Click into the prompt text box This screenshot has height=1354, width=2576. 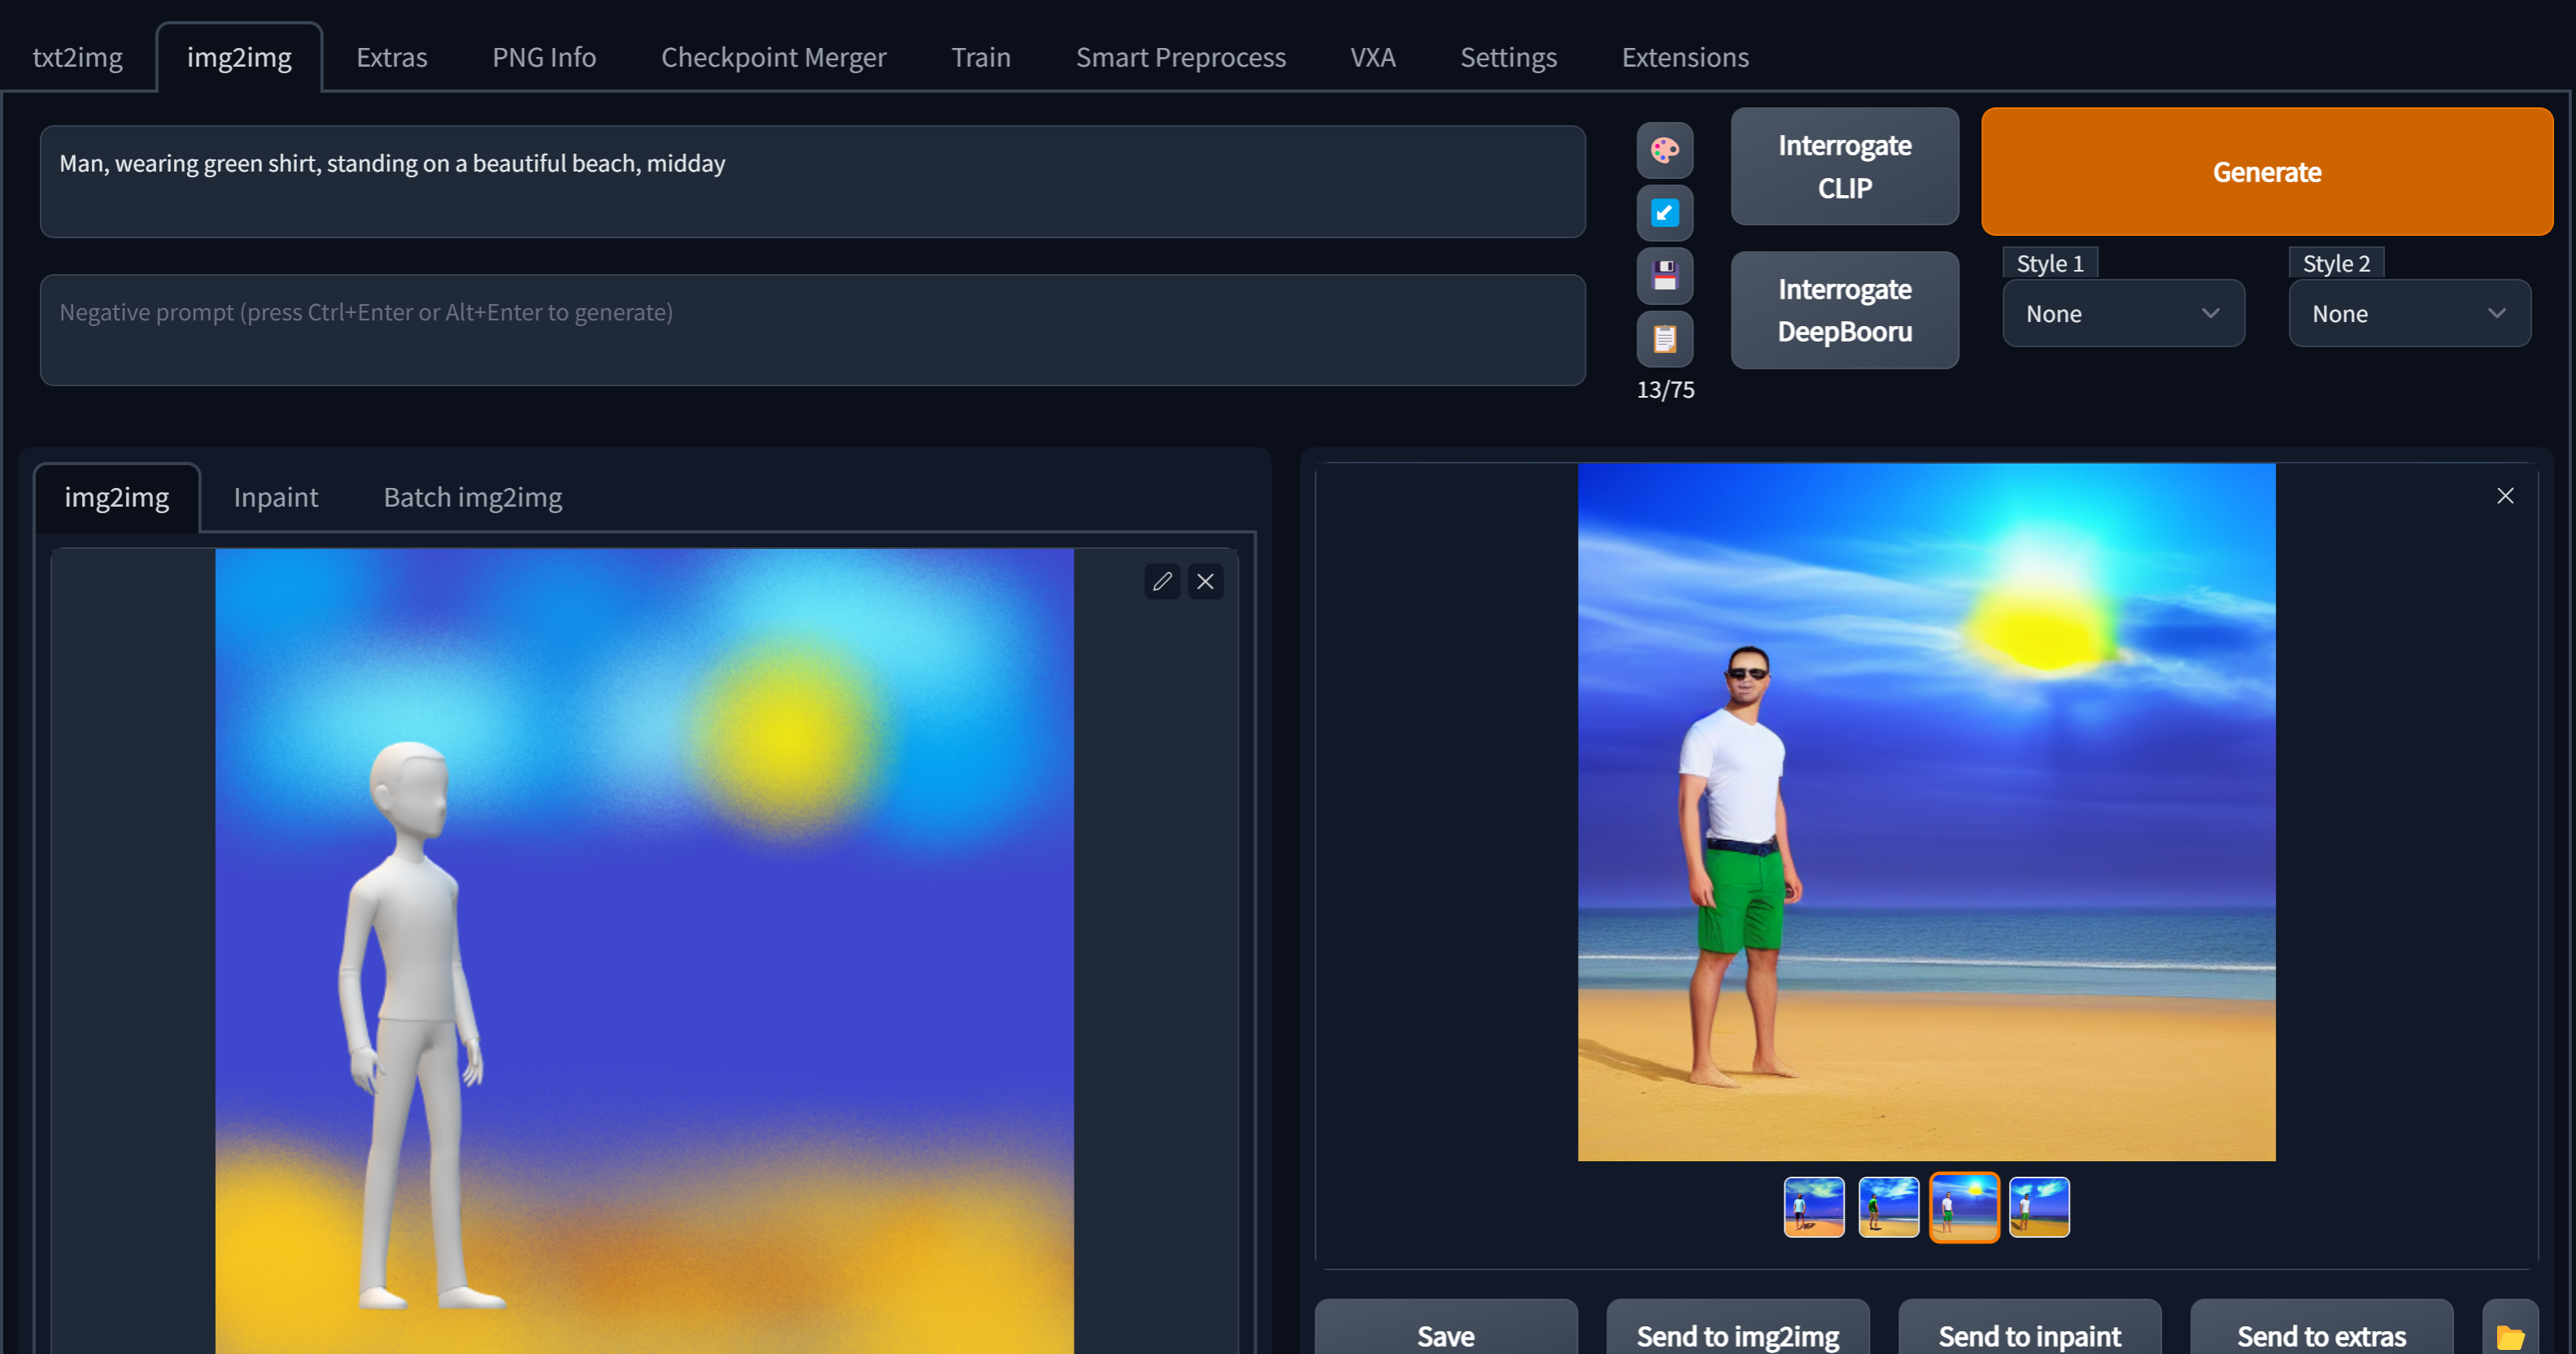(x=813, y=181)
